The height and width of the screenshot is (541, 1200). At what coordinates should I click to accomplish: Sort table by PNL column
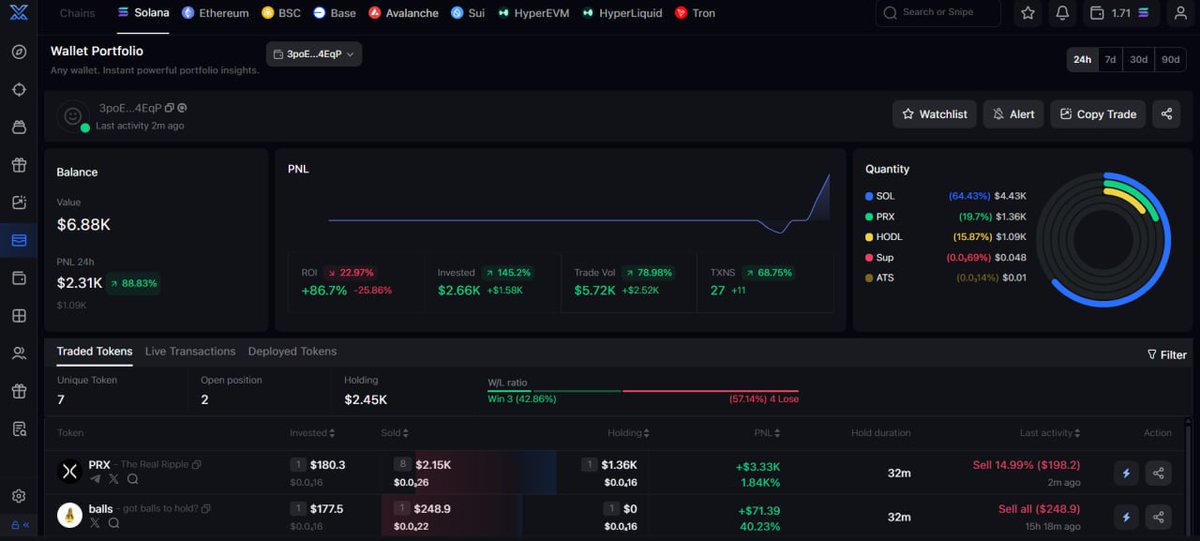[x=766, y=433]
